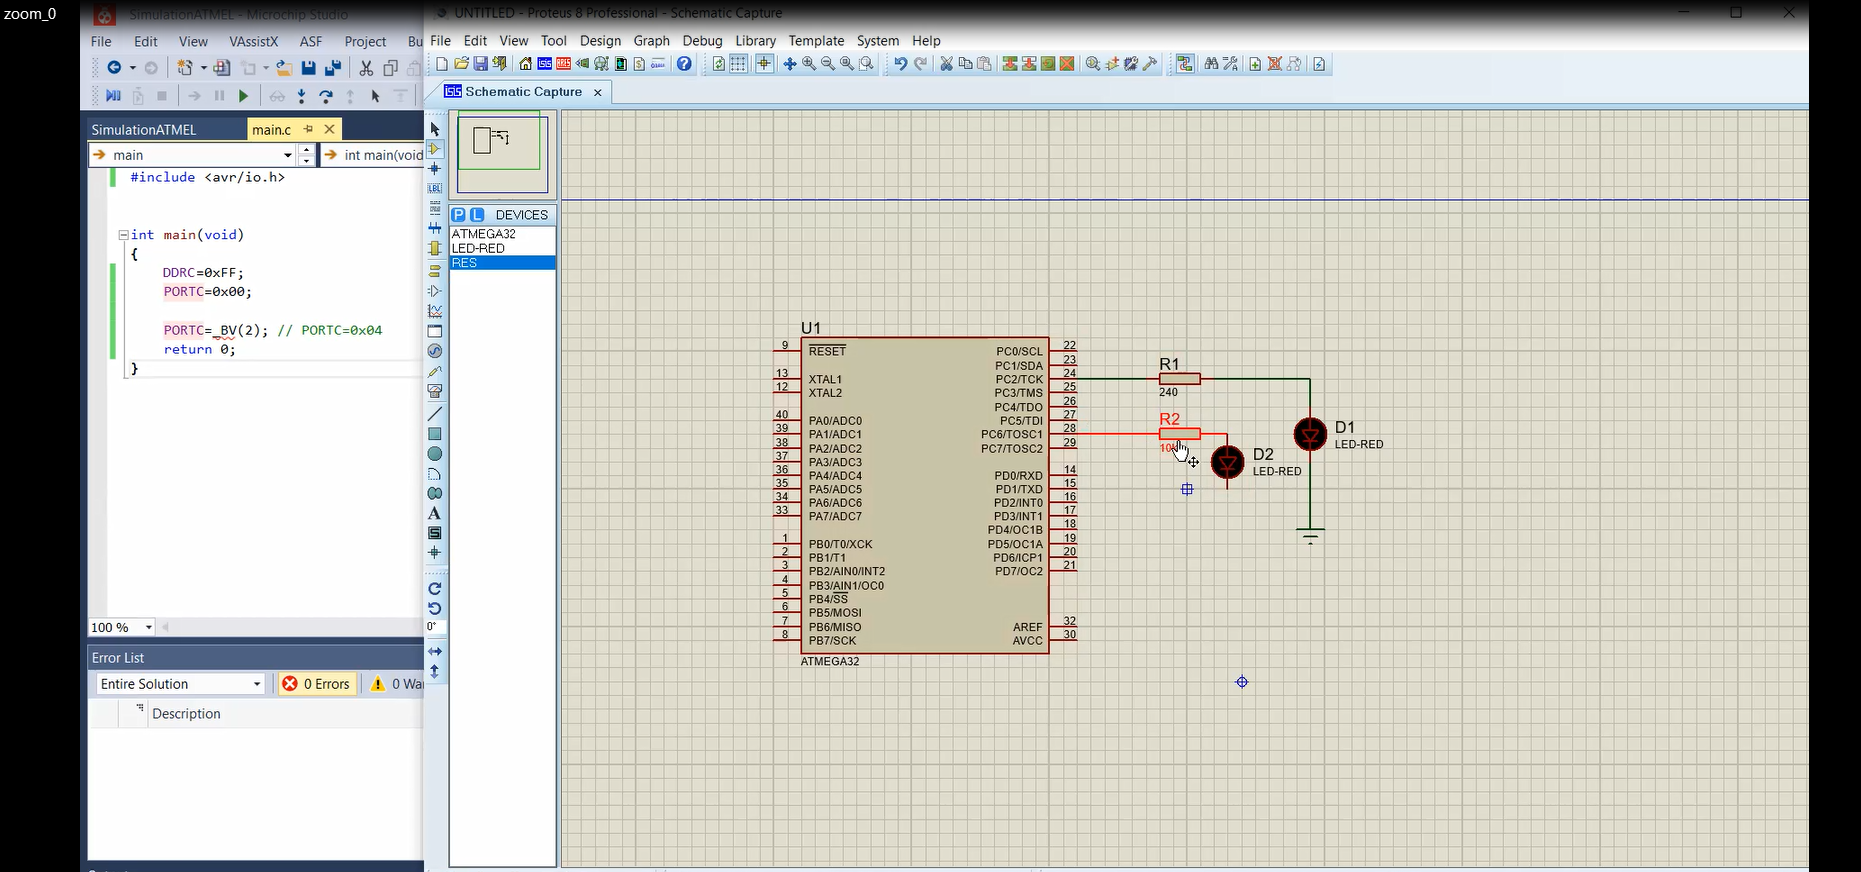Toggle pin on main.c tab
Screen dimensions: 1861x872
[308, 129]
